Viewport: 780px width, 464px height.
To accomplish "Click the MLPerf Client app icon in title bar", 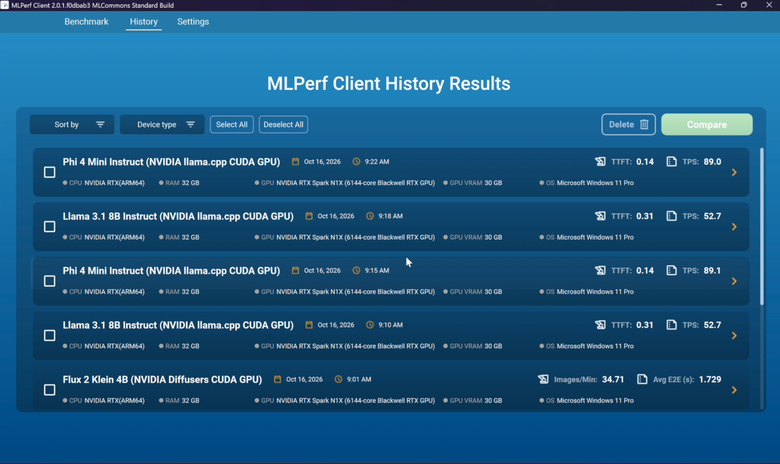I will pos(4,5).
